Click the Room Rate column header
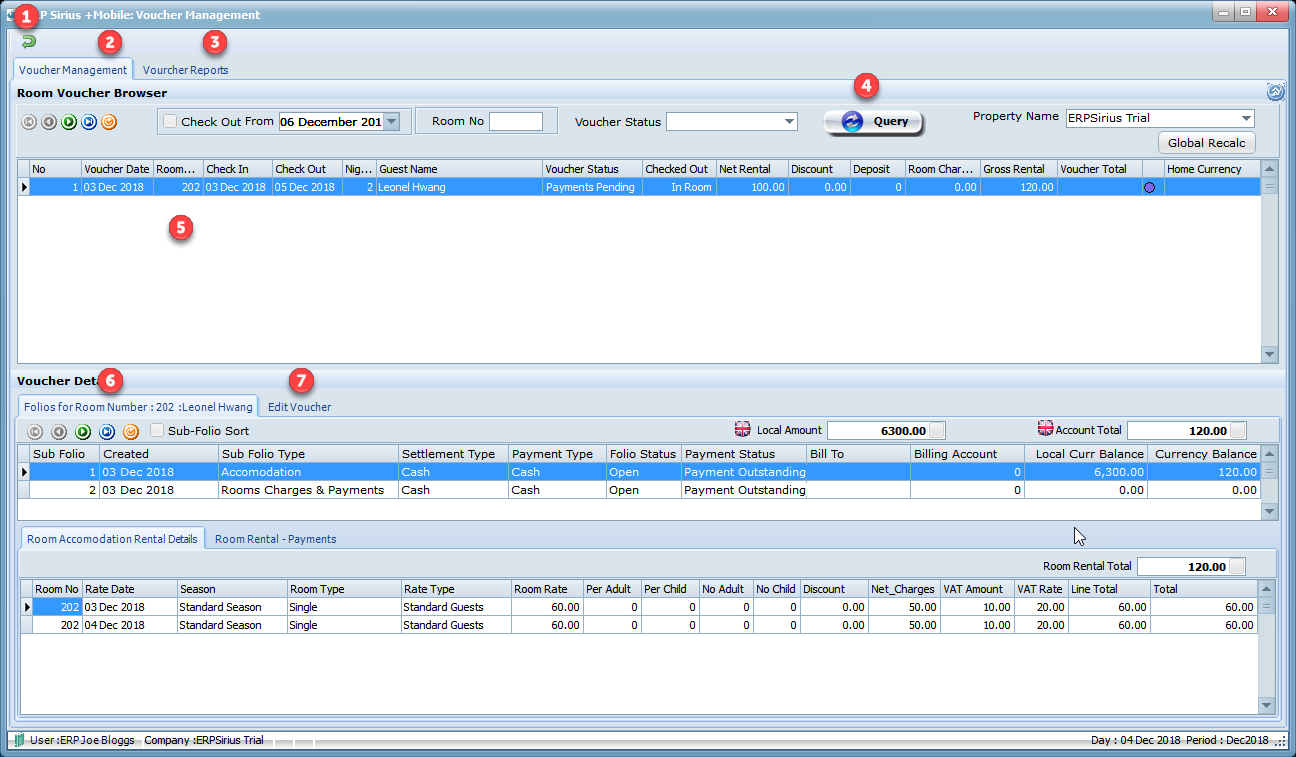This screenshot has width=1296, height=757. [x=547, y=589]
